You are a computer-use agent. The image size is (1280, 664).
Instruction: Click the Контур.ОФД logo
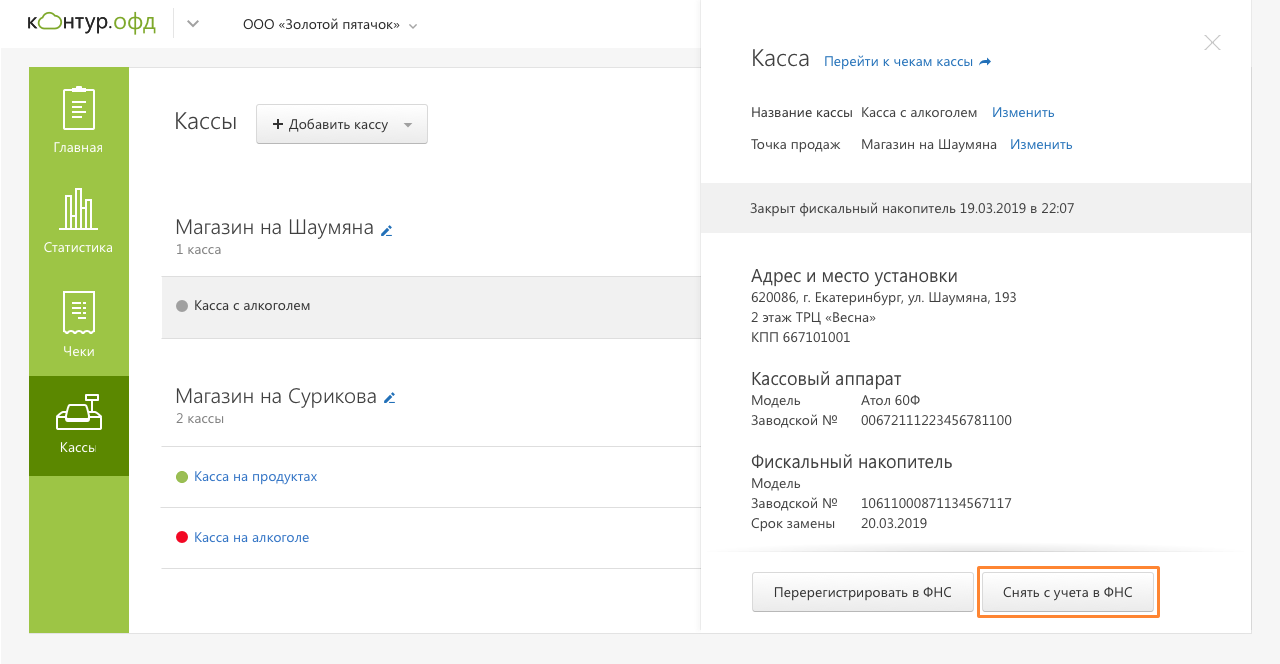pyautogui.click(x=91, y=23)
